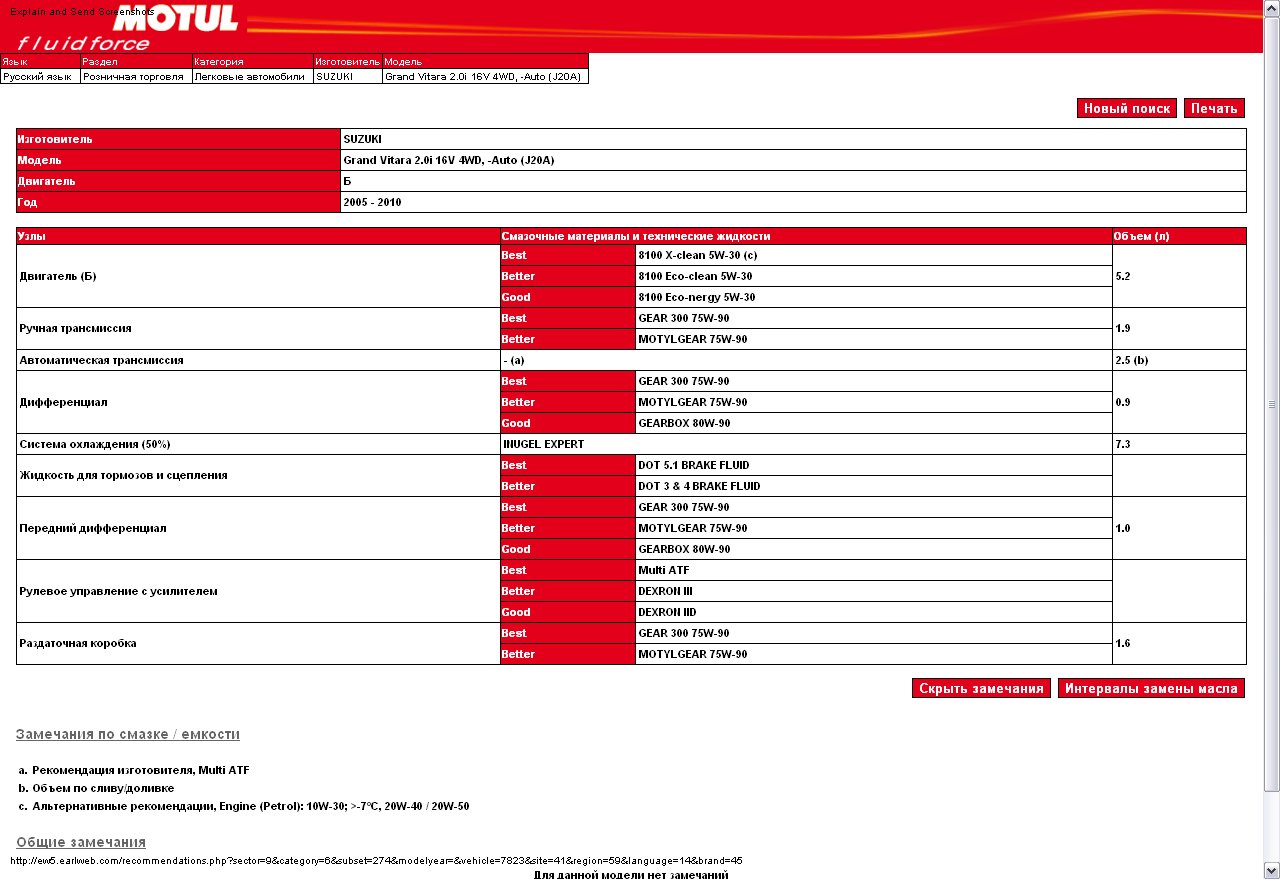Viewport: 1280px width, 879px height.
Task: Click the Печать button
Action: click(x=1214, y=108)
